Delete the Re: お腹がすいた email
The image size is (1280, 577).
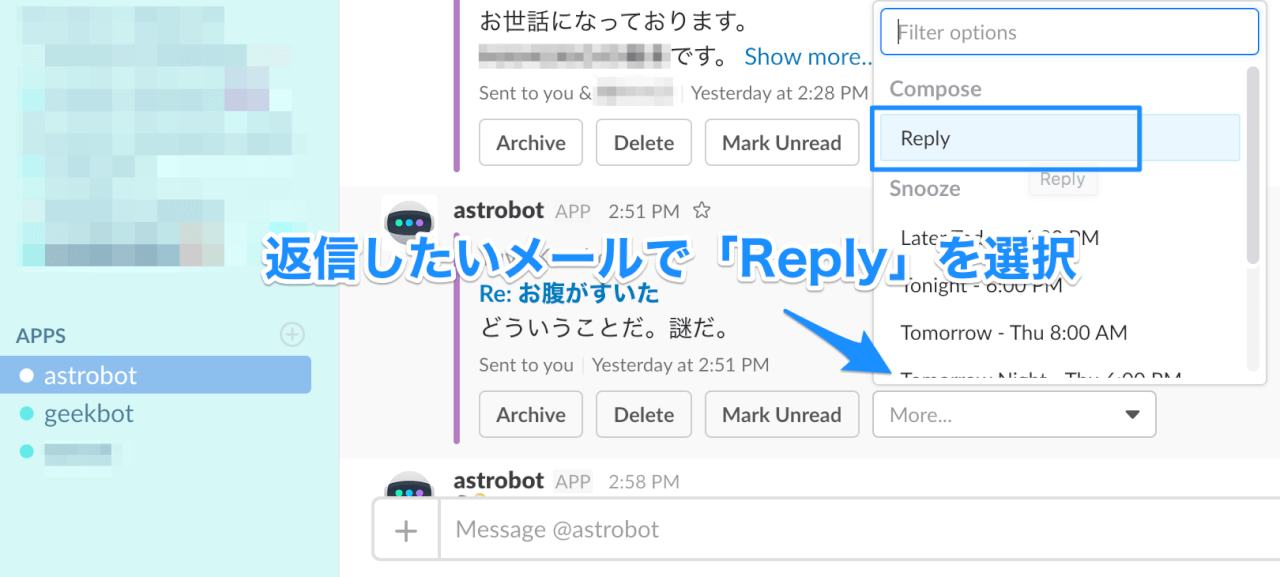coord(644,414)
